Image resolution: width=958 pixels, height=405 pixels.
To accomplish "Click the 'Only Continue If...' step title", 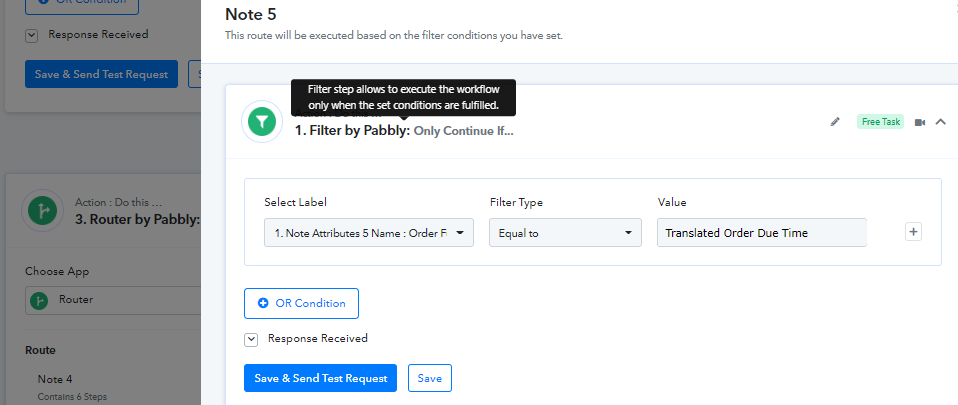I will point(464,131).
